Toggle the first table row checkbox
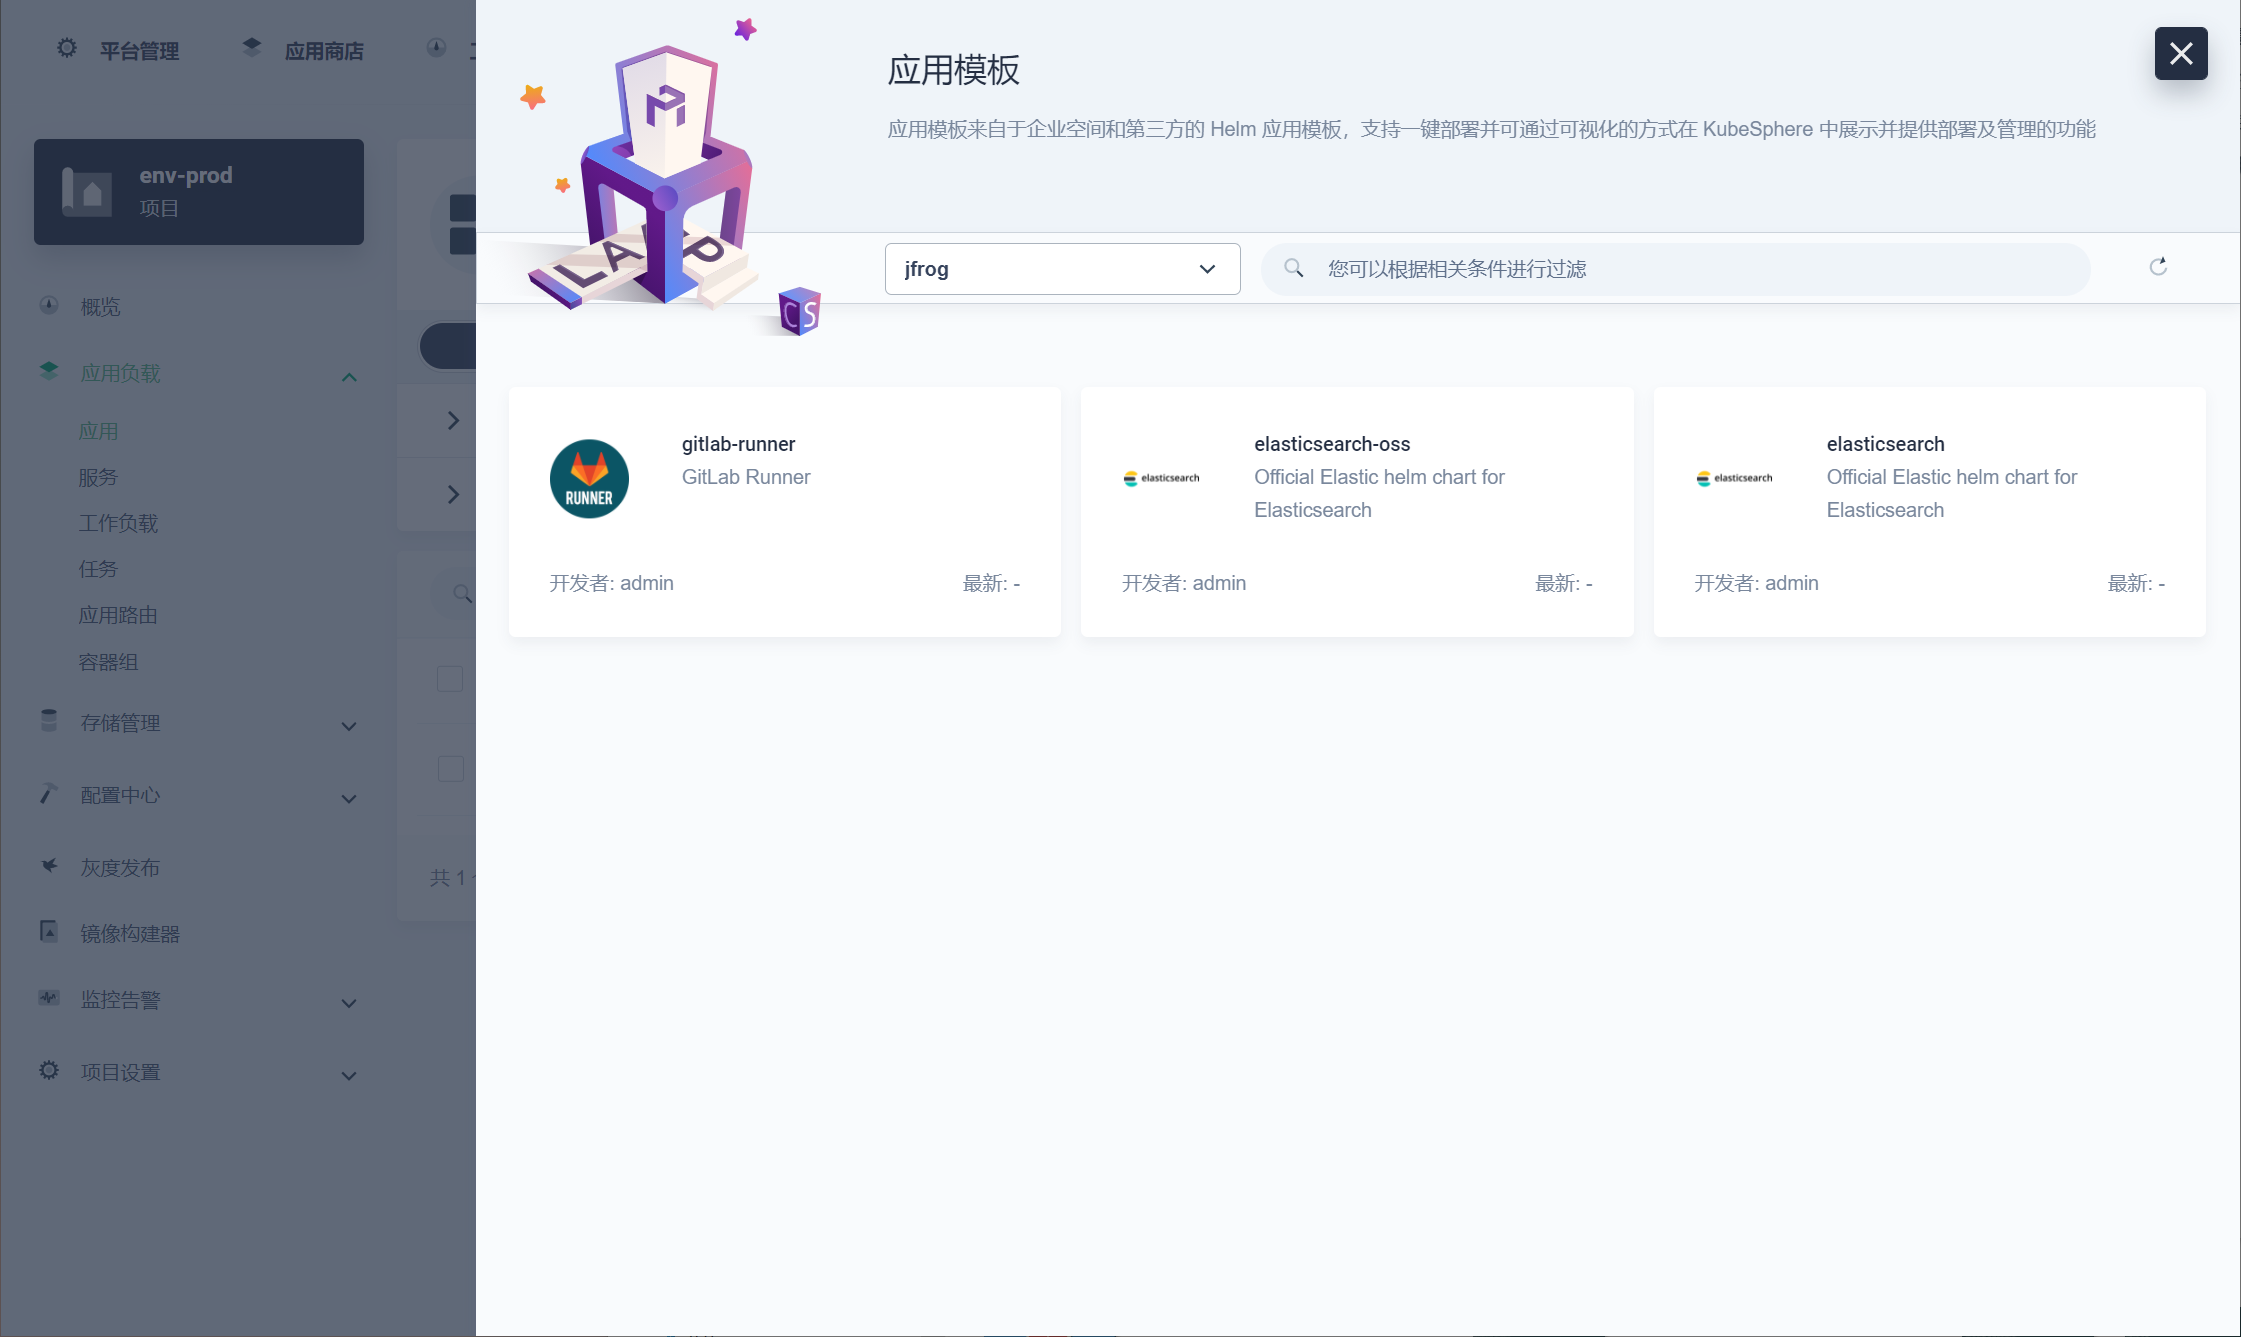 click(450, 679)
